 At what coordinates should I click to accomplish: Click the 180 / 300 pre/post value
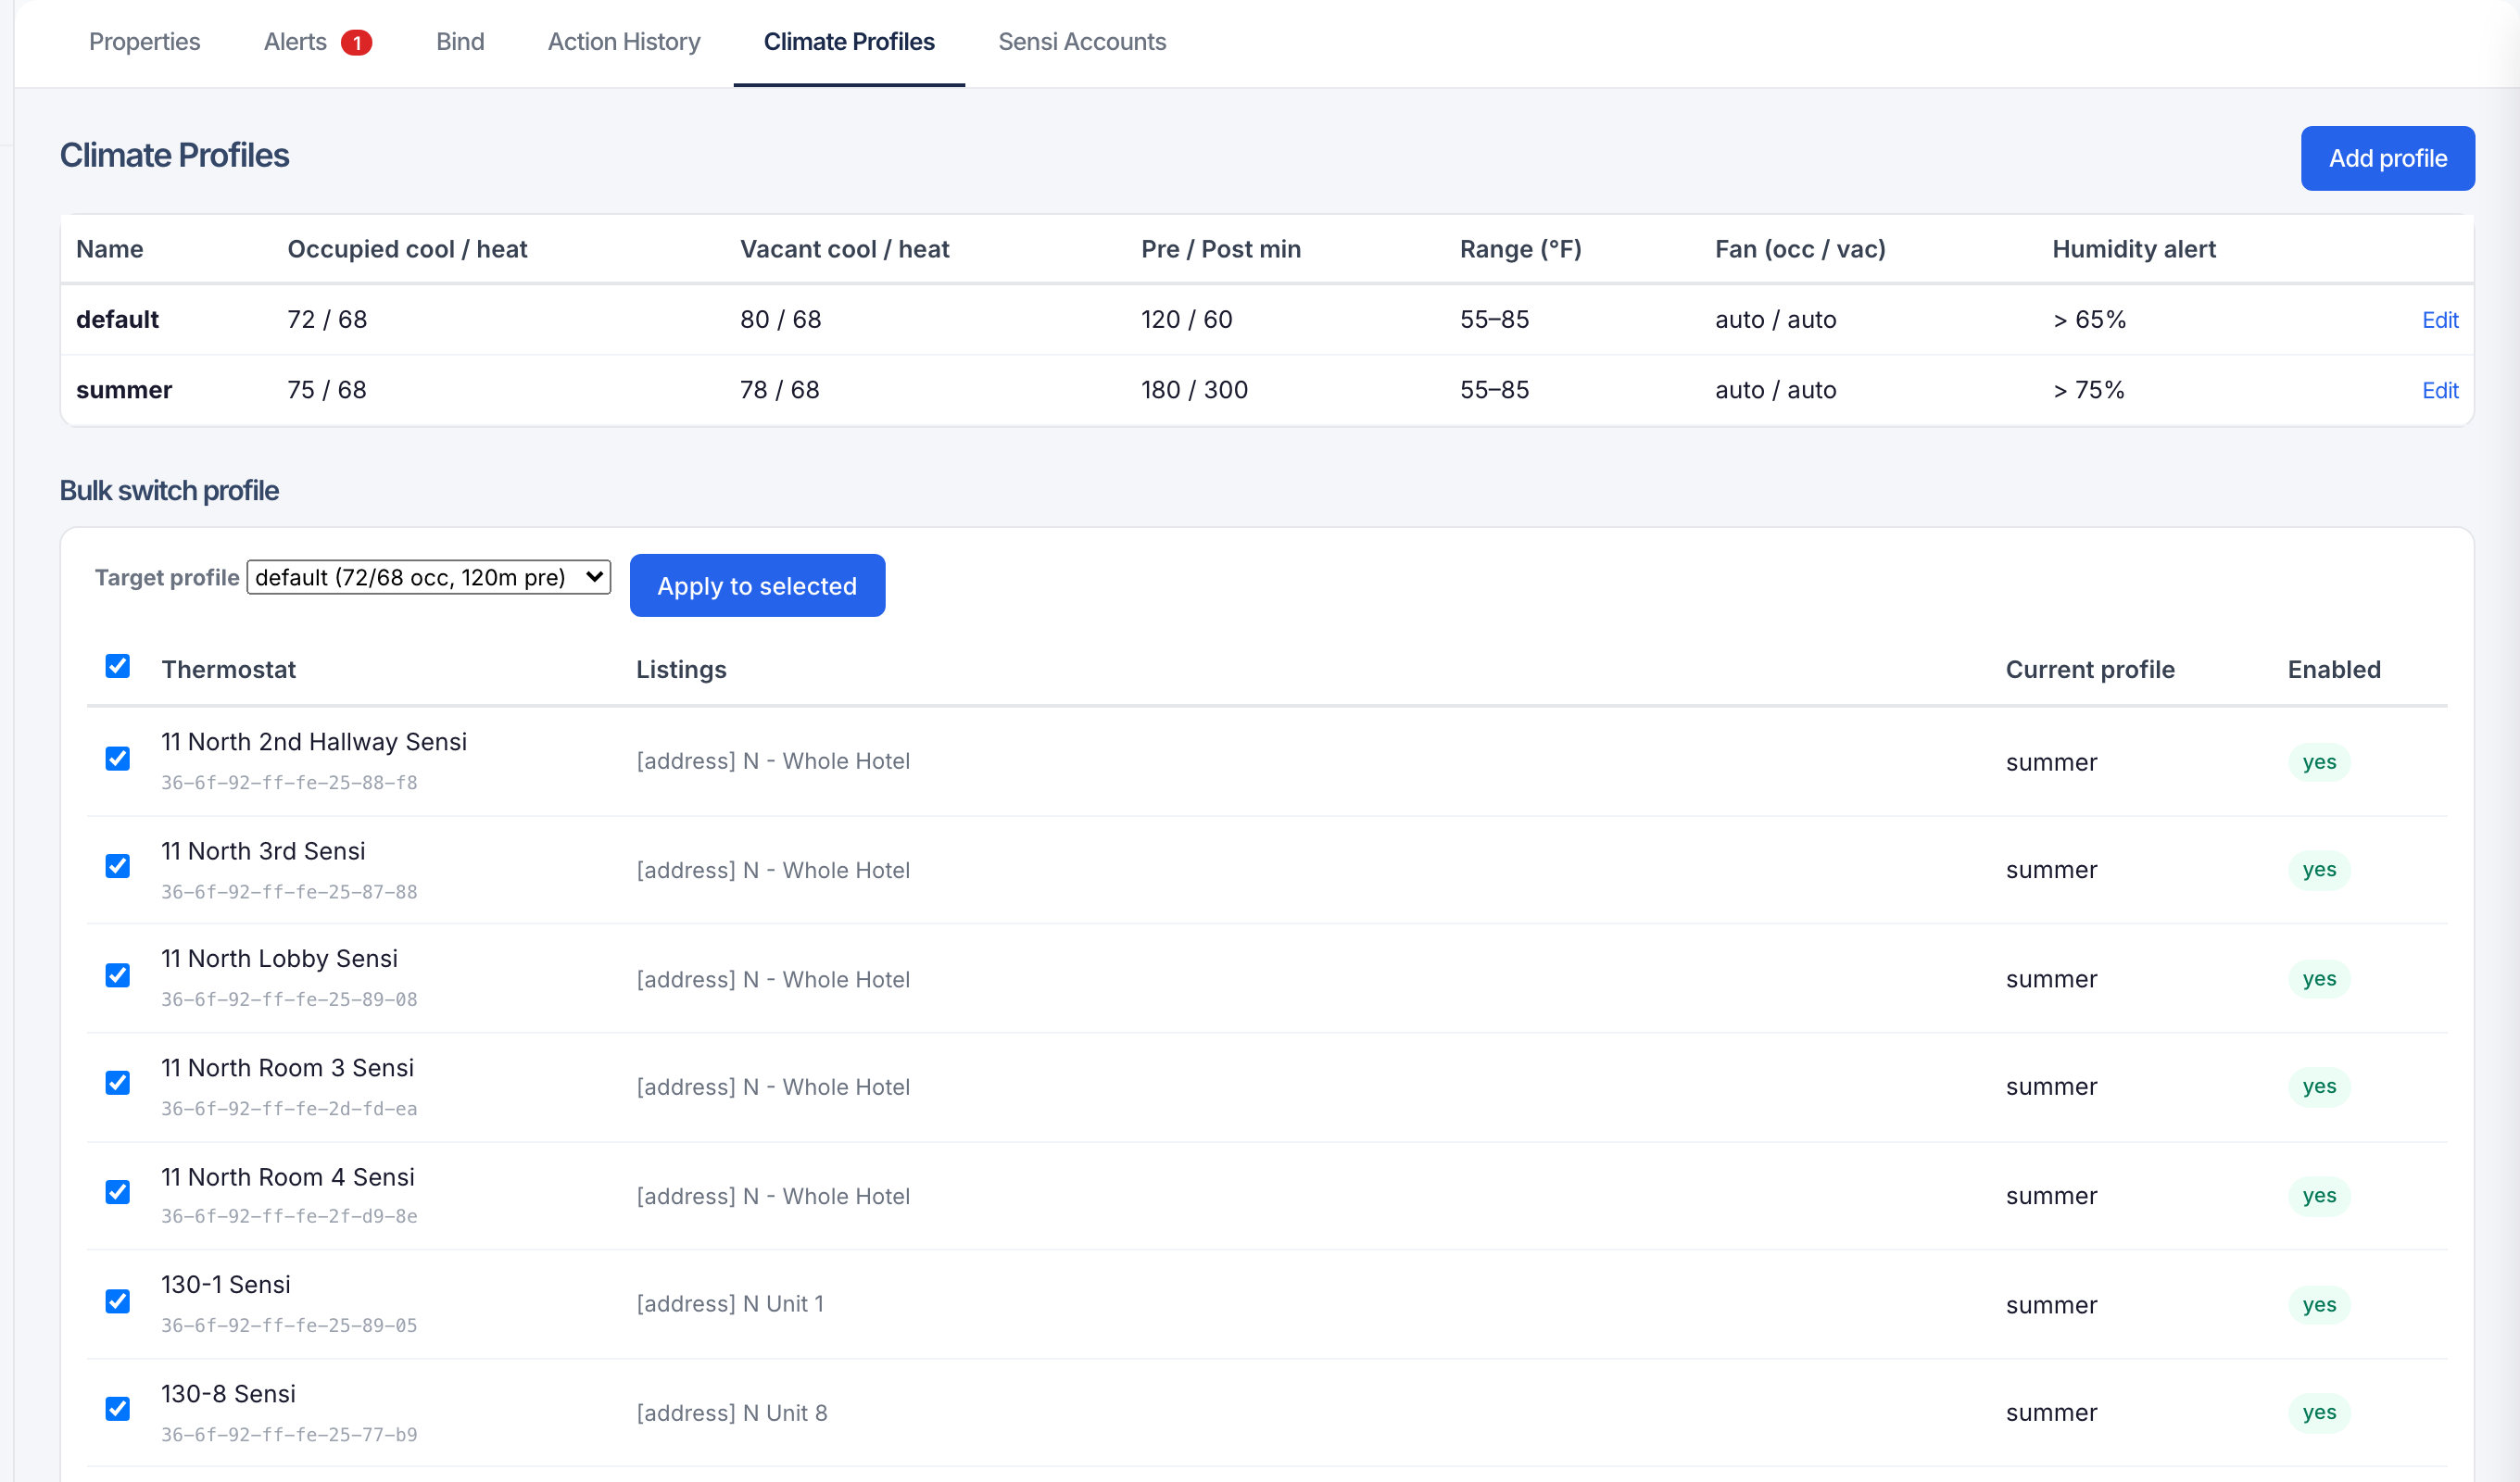click(1195, 390)
